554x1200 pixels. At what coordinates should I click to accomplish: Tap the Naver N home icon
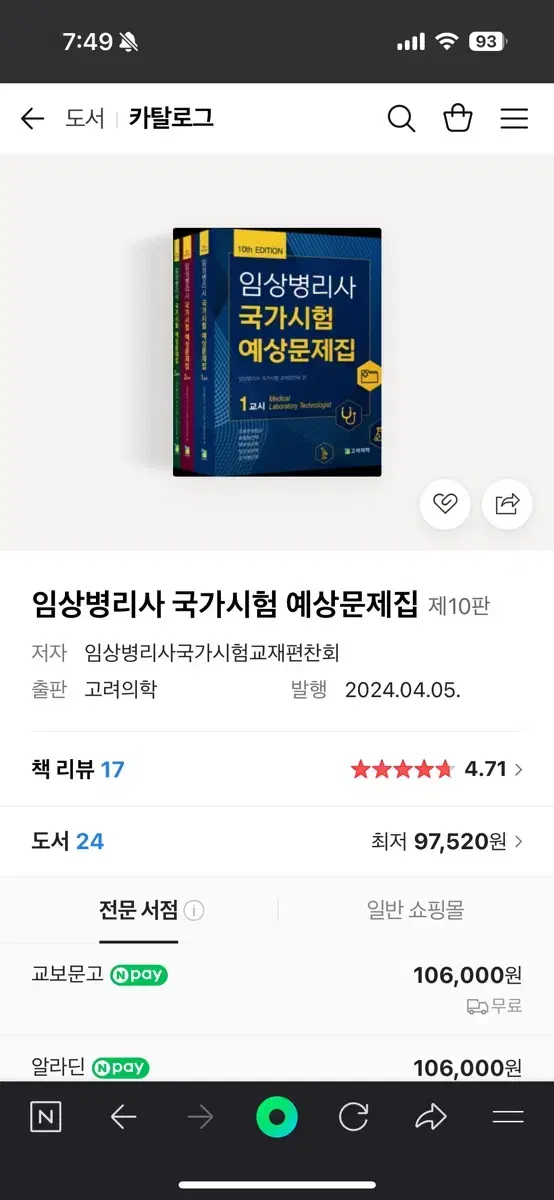tap(45, 1117)
